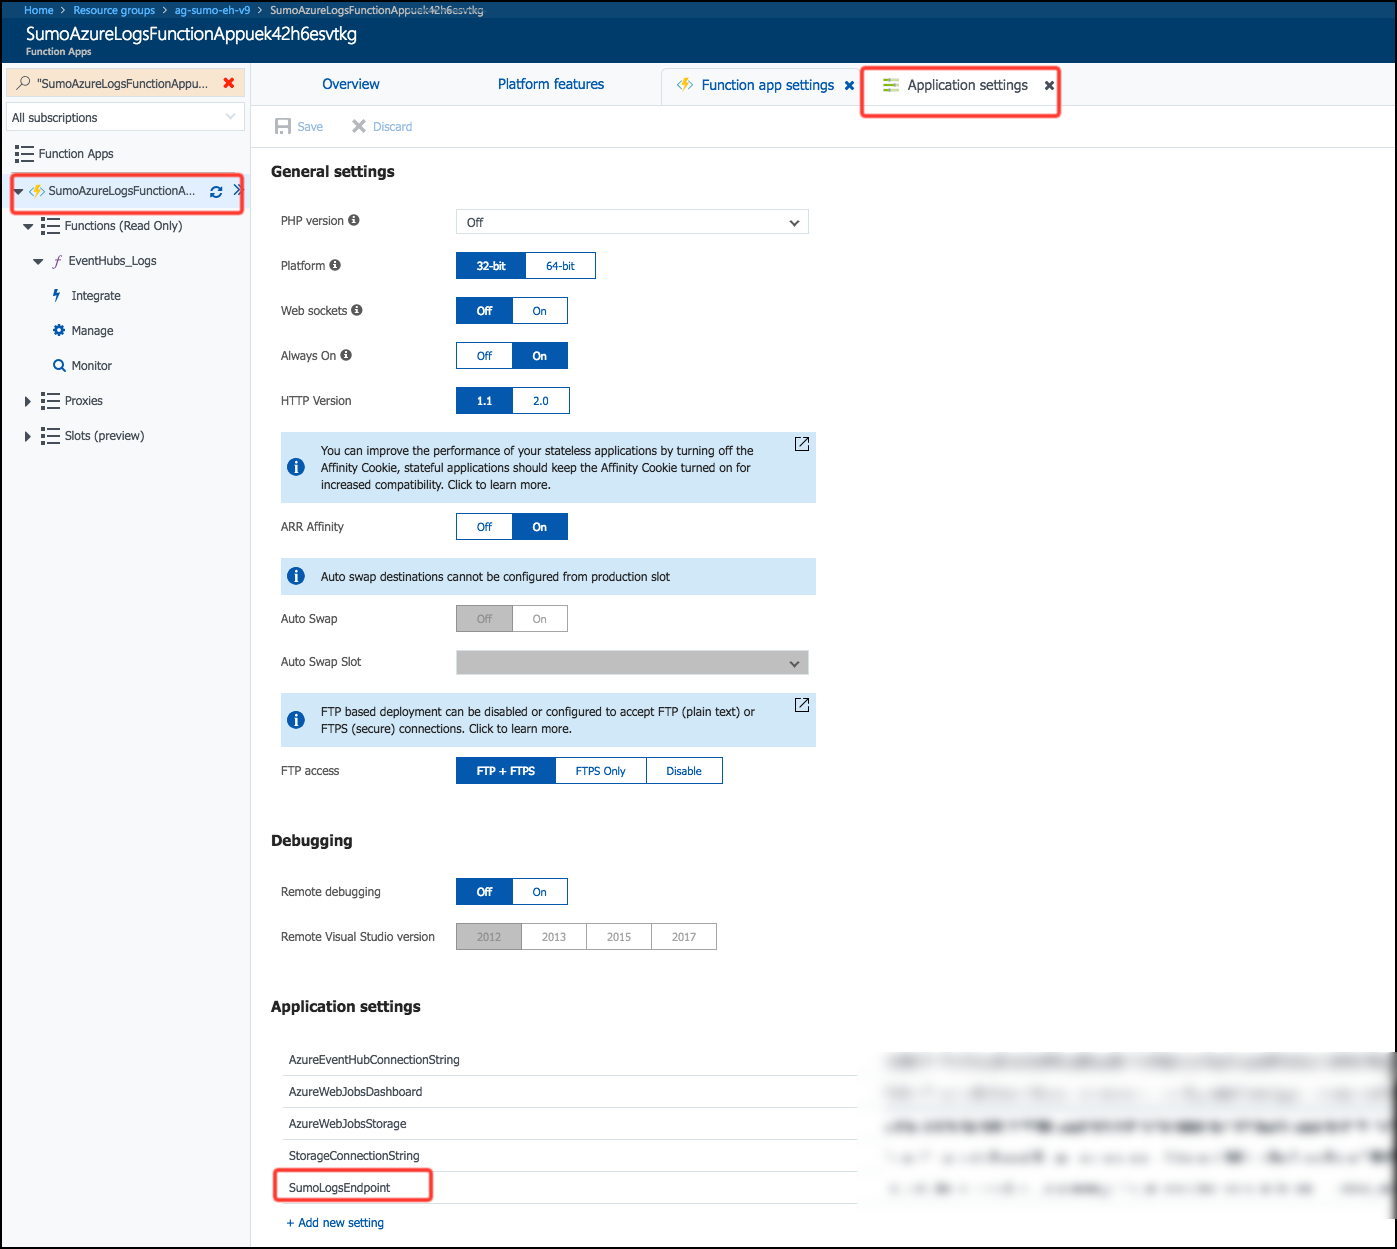
Task: Turn Web sockets On
Action: click(x=539, y=311)
